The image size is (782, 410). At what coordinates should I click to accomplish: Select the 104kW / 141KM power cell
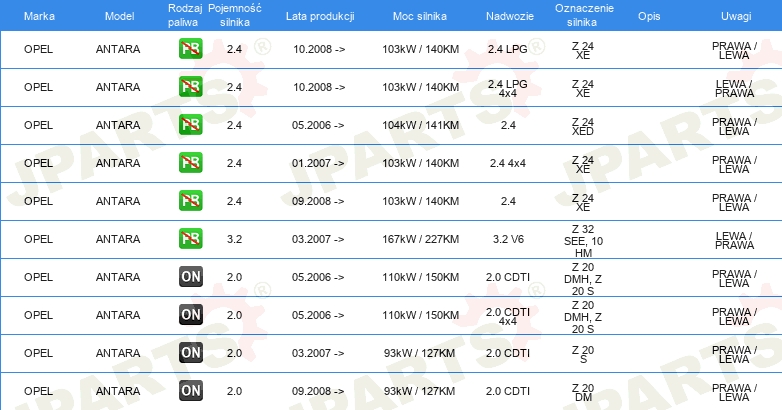(x=420, y=125)
